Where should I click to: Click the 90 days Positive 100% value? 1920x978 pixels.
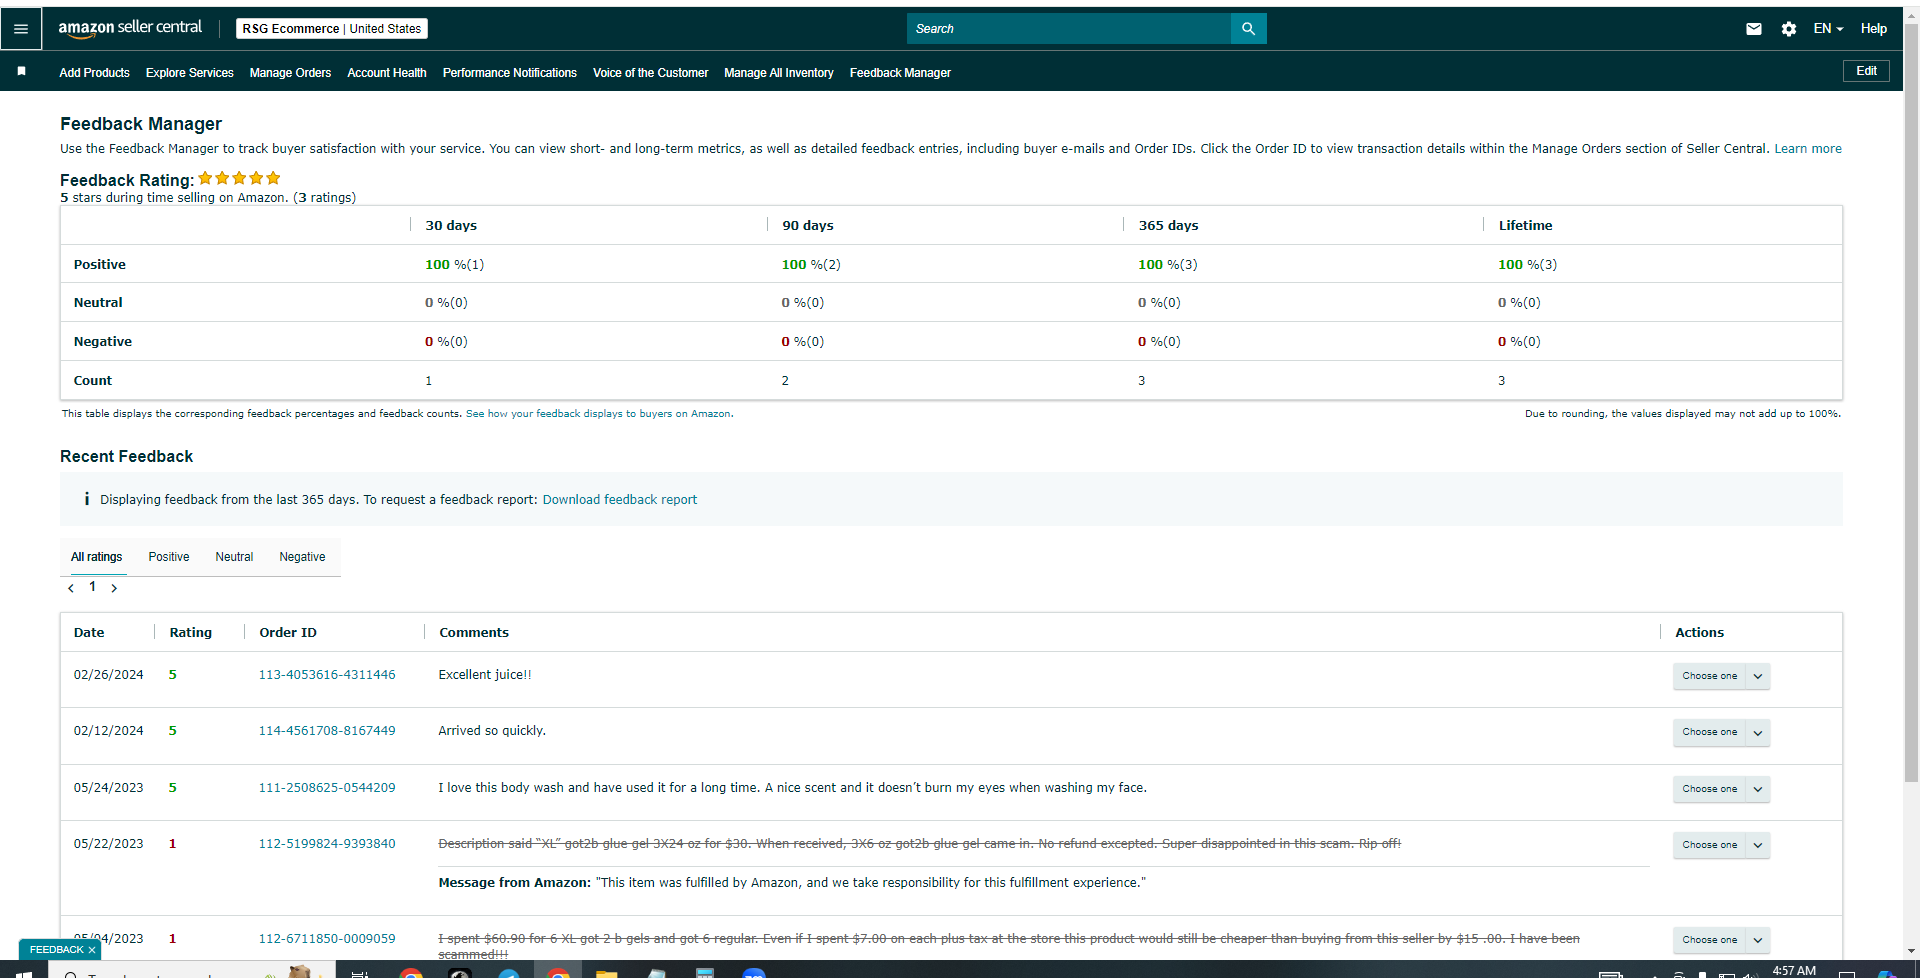[x=811, y=265]
